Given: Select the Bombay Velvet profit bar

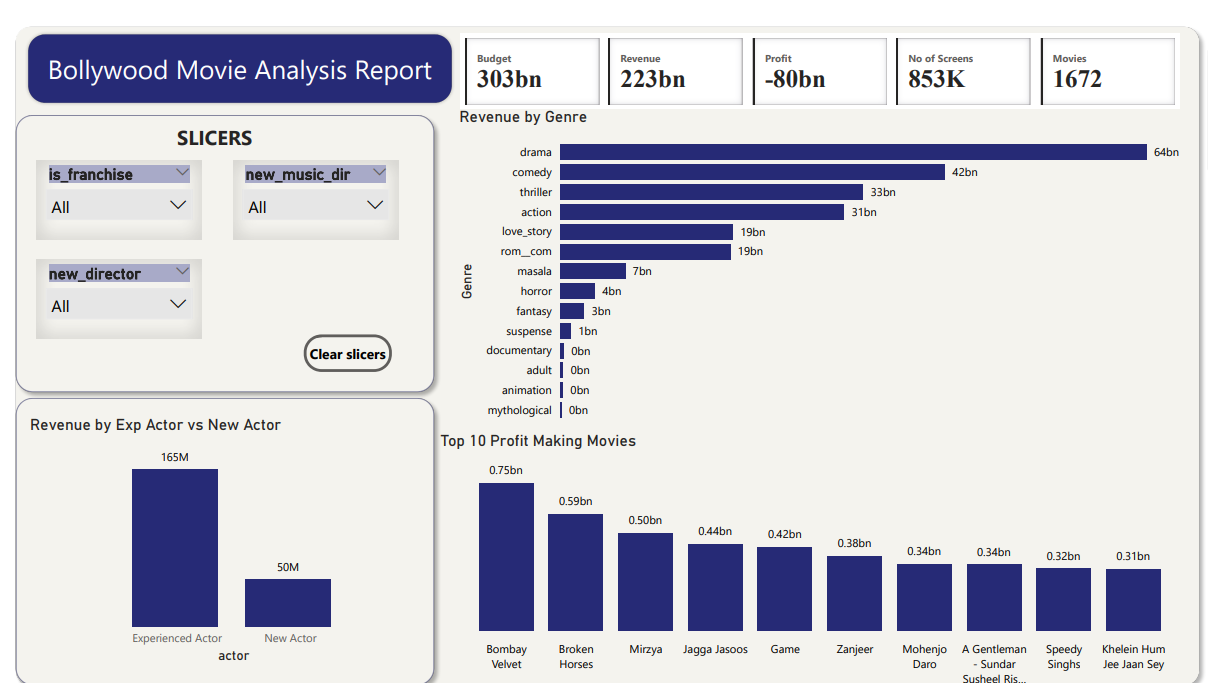Looking at the screenshot, I should (x=506, y=556).
